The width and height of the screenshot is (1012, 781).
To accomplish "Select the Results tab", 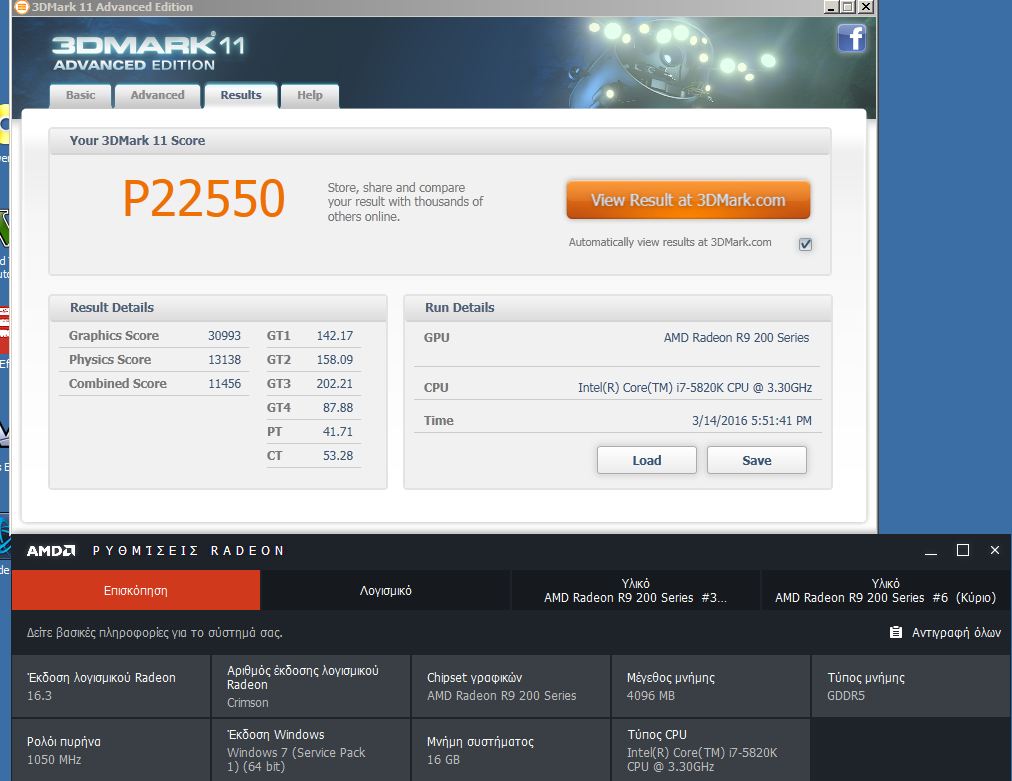I will coord(241,96).
